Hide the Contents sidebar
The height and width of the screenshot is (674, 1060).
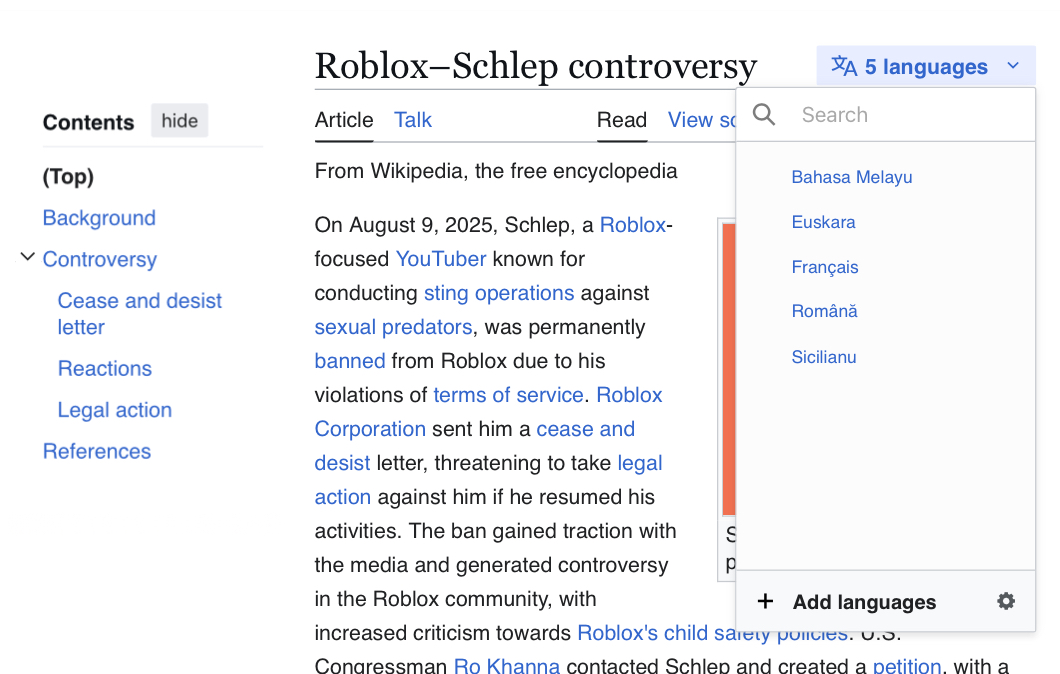point(180,121)
